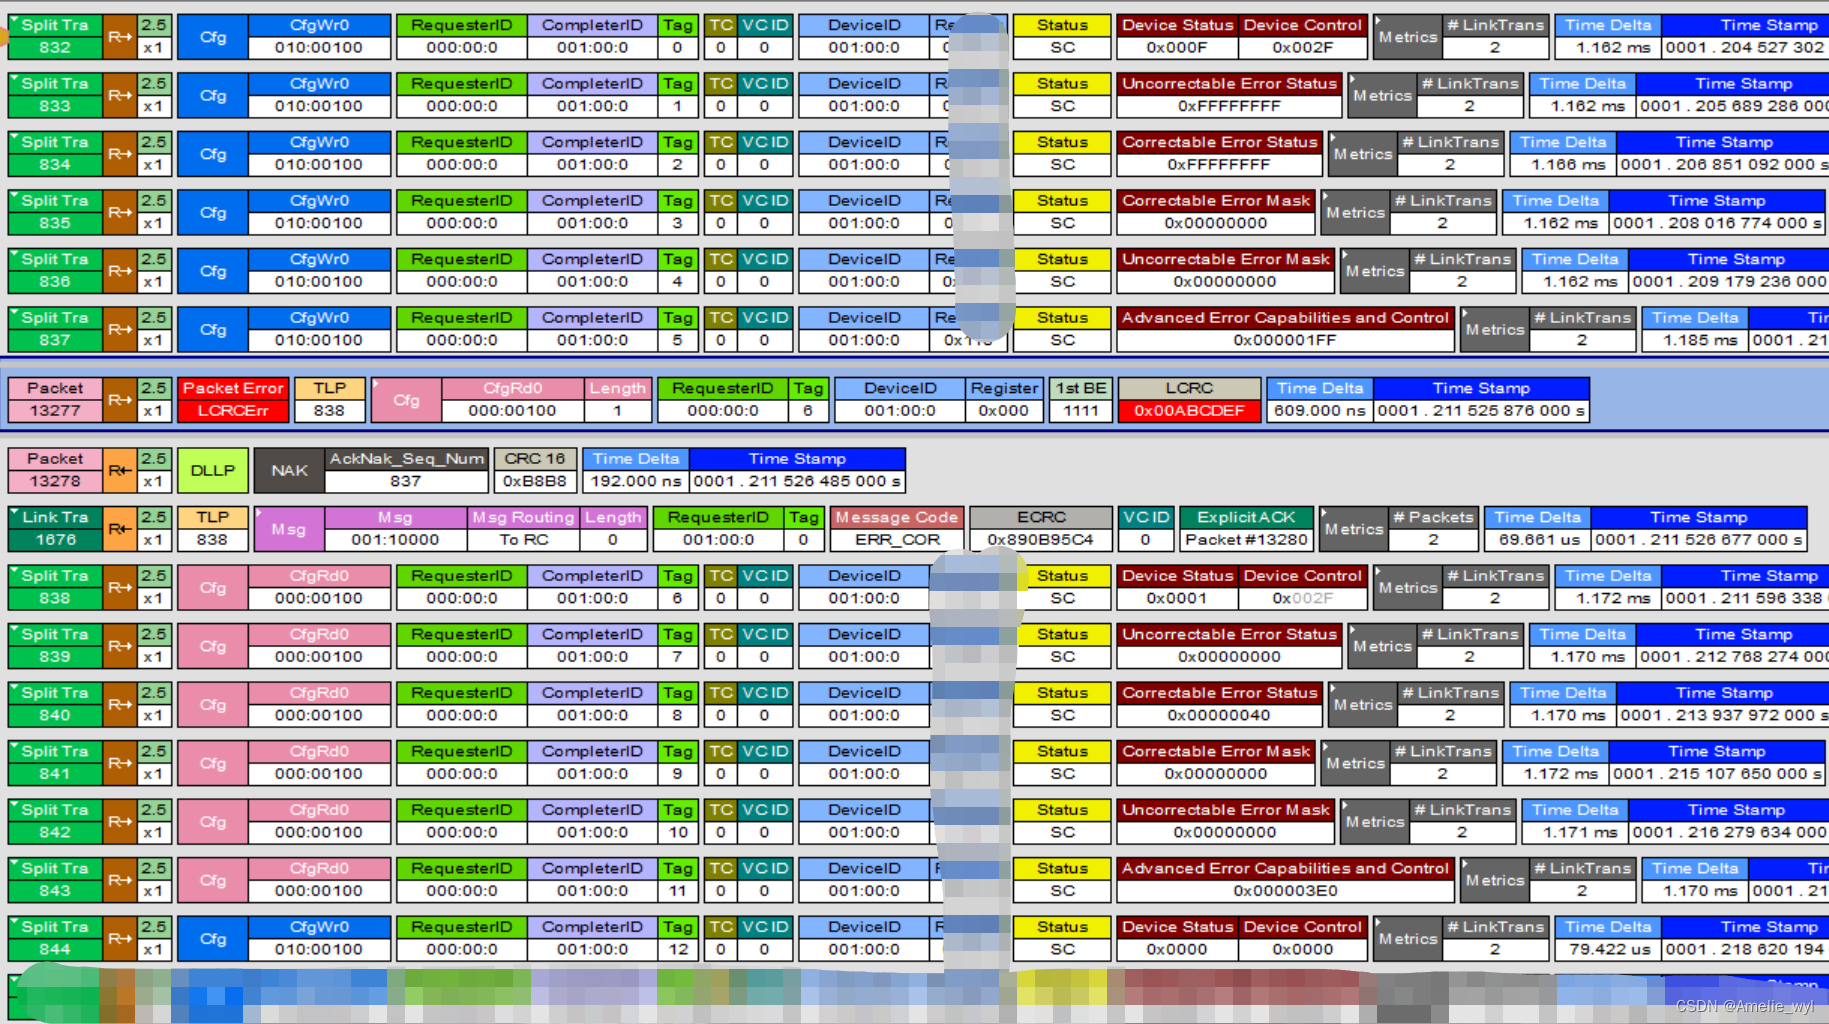The height and width of the screenshot is (1024, 1829).
Task: Click the Time Delta 69.661 us cell
Action: (1538, 529)
